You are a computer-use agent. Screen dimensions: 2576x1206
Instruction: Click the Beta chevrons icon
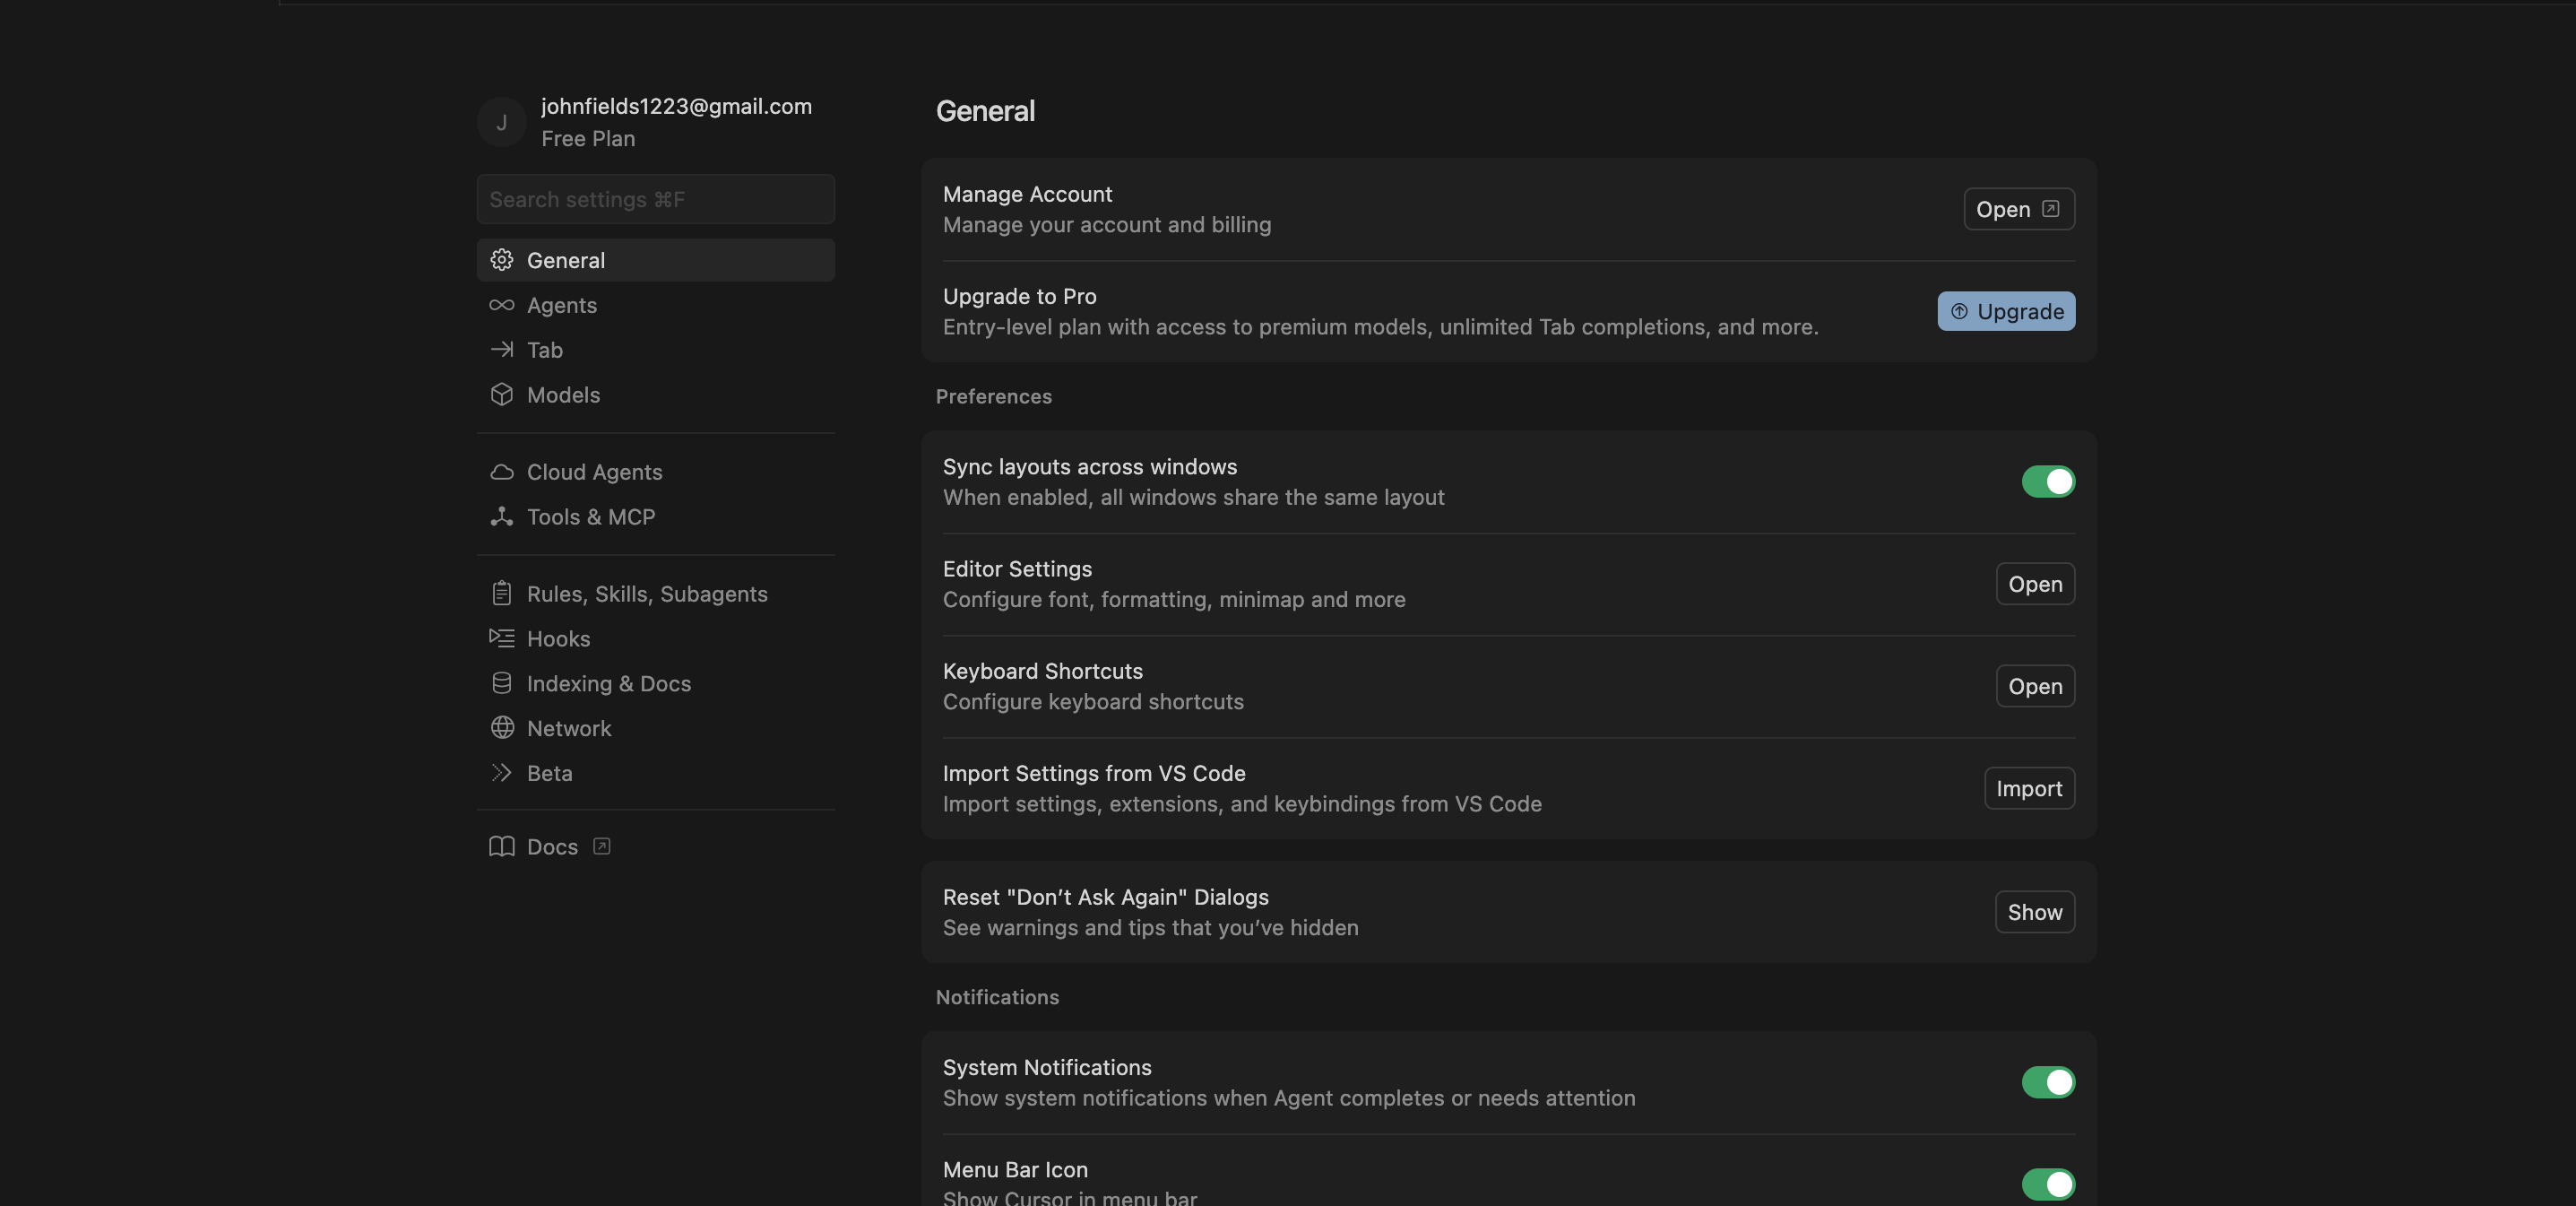tap(501, 773)
